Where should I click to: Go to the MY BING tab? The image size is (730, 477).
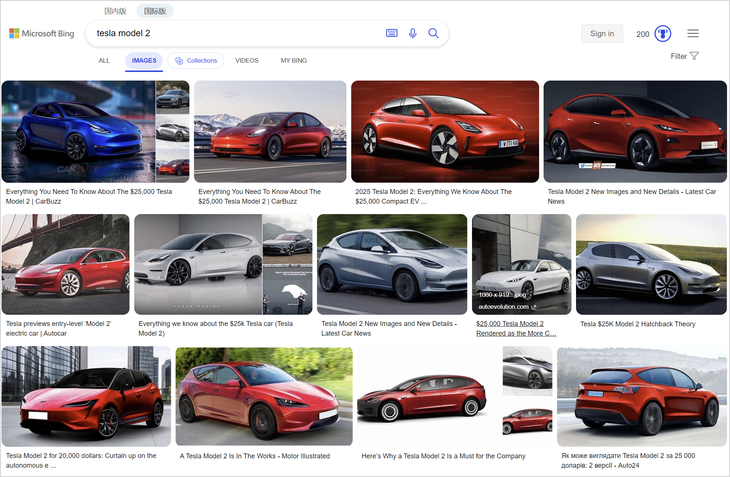293,61
